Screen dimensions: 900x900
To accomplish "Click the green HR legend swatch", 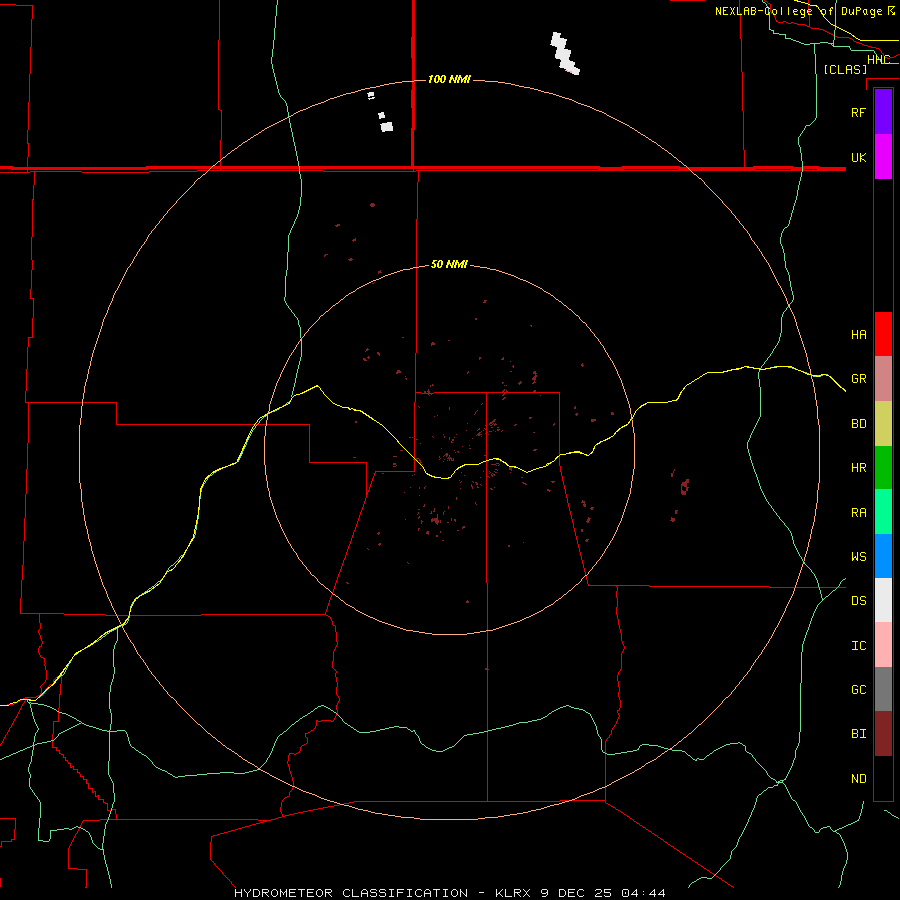I will coord(883,468).
